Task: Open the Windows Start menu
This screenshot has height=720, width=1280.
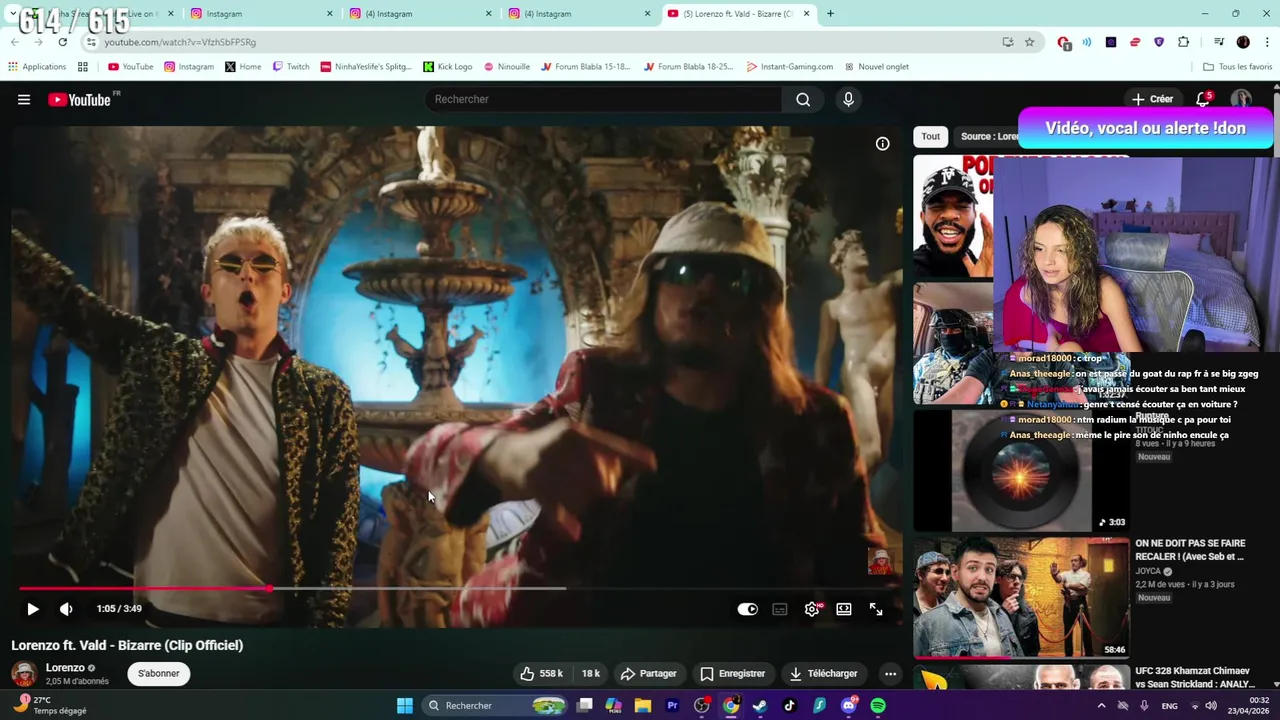Action: pyautogui.click(x=404, y=705)
